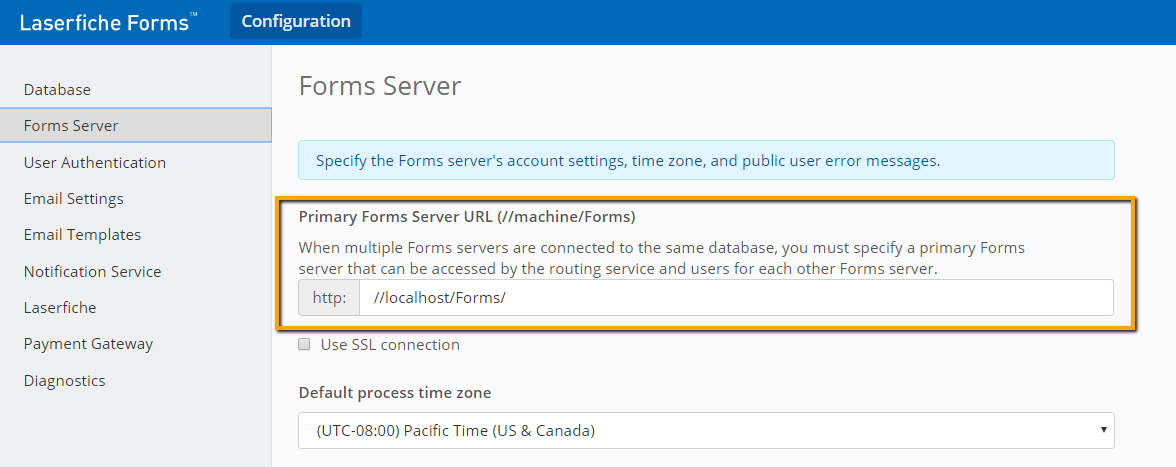Select the Laserfiche sidebar entry

click(x=60, y=307)
